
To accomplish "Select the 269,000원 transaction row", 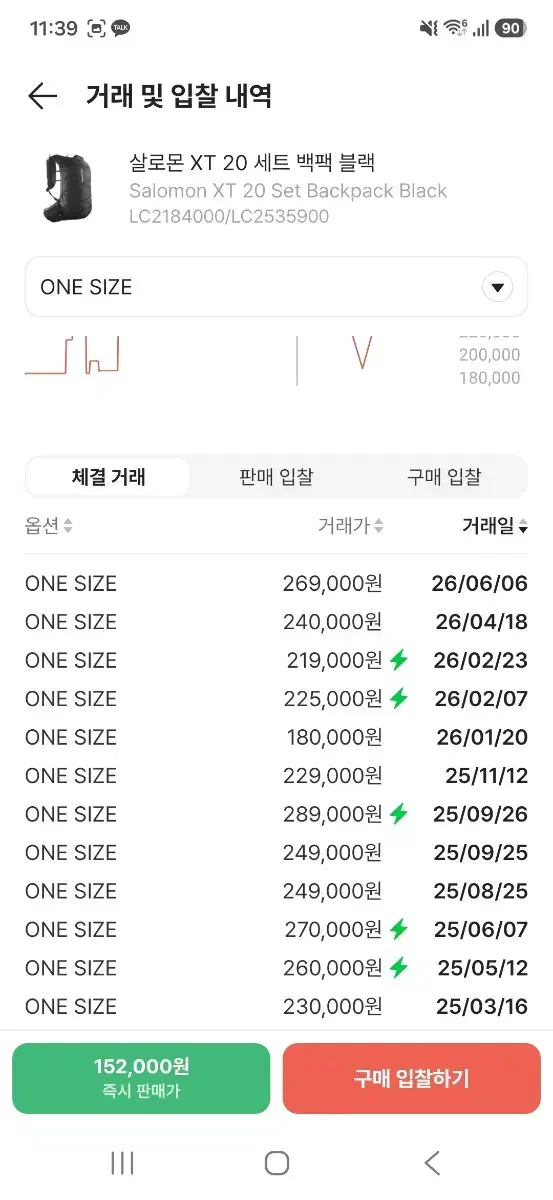I will click(276, 583).
